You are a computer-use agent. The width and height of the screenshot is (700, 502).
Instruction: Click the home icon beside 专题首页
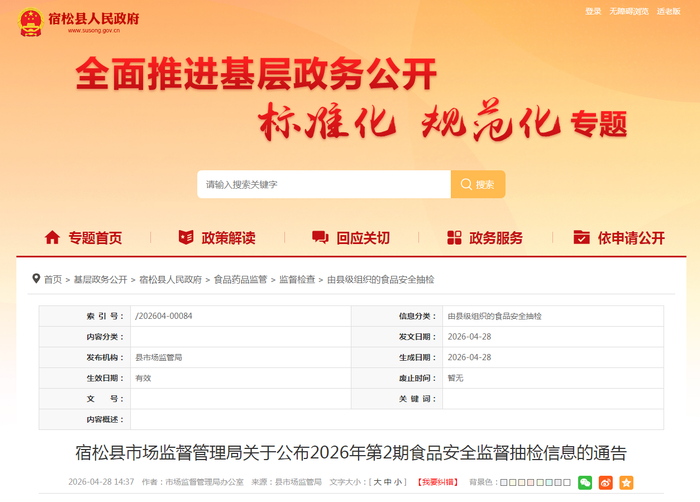click(x=52, y=237)
